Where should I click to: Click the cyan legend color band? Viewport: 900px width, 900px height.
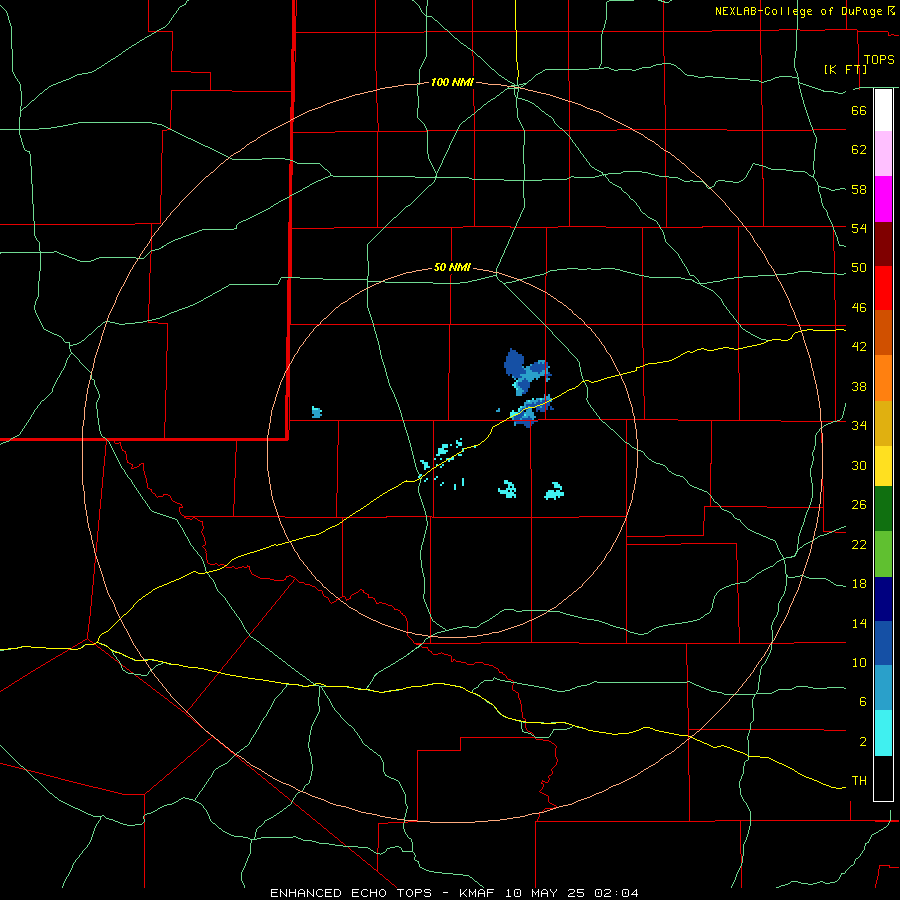883,733
